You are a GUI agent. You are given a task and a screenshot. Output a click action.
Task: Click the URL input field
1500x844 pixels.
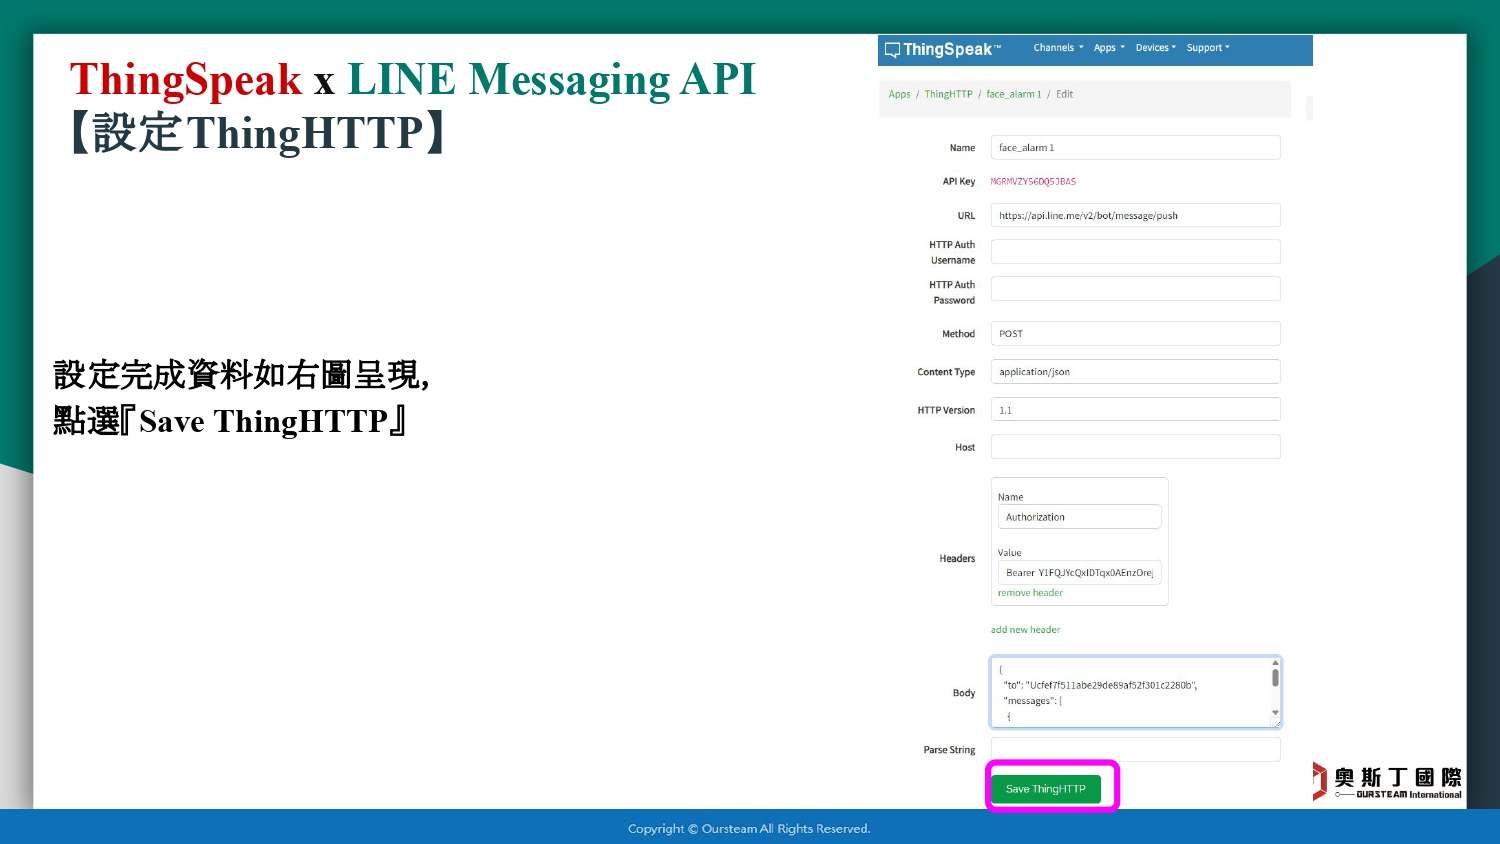click(x=1135, y=216)
